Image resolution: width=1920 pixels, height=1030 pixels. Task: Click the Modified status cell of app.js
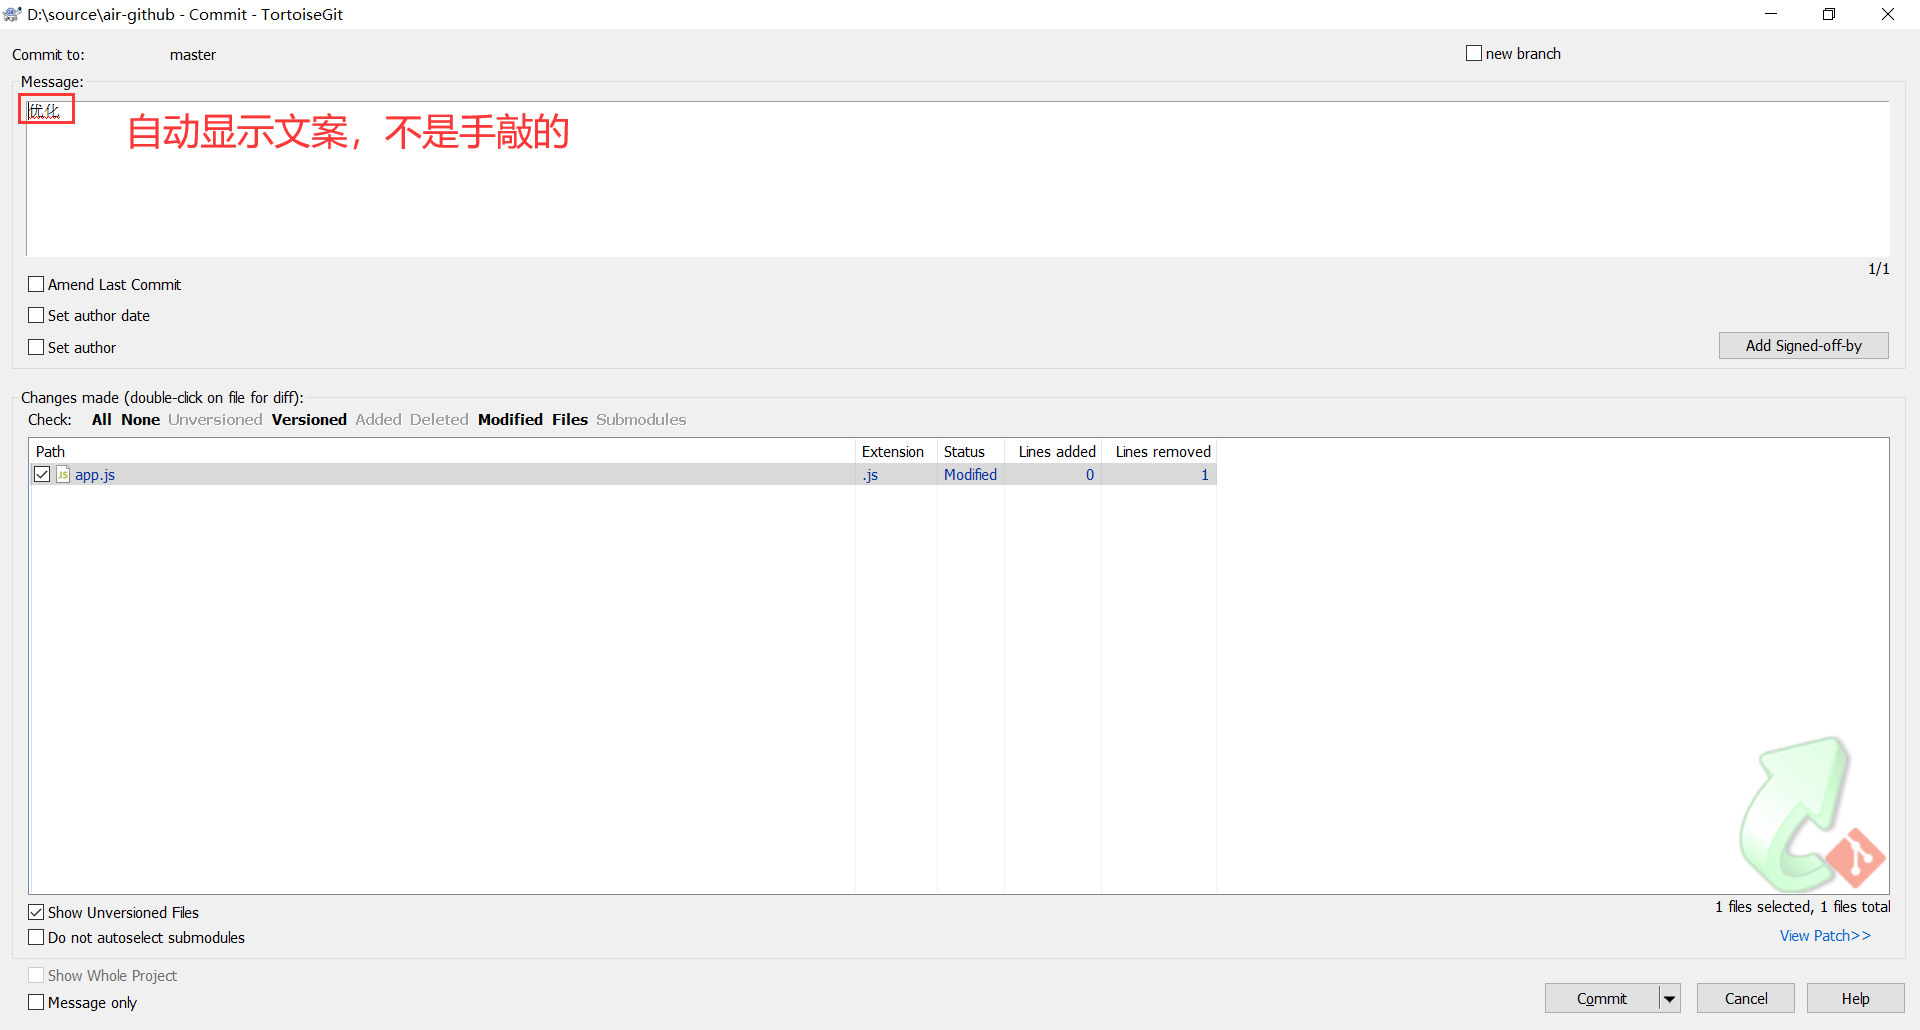970,474
